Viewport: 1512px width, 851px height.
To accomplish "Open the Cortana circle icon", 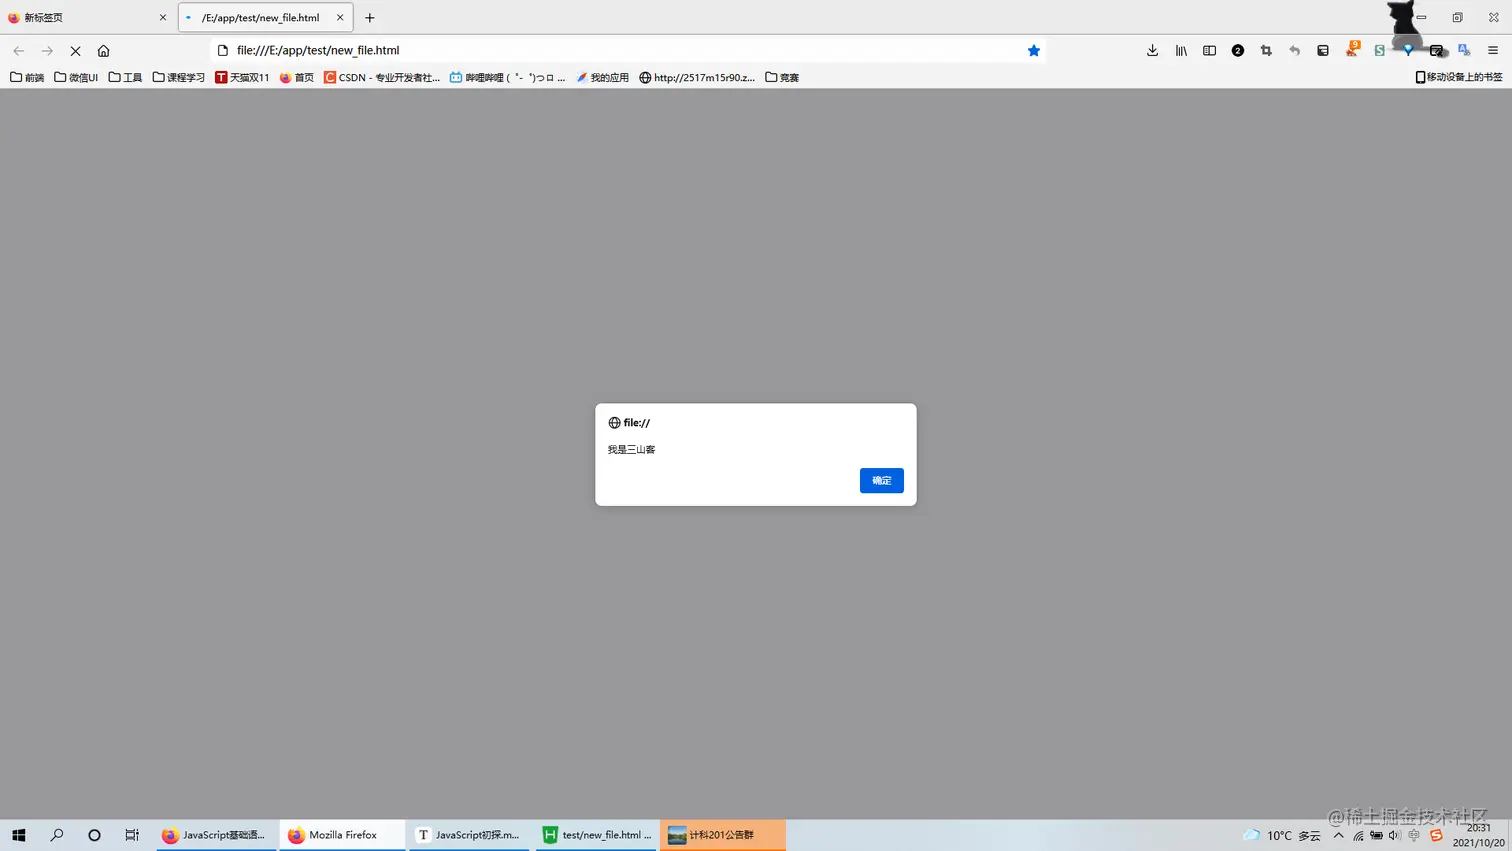I will [94, 835].
